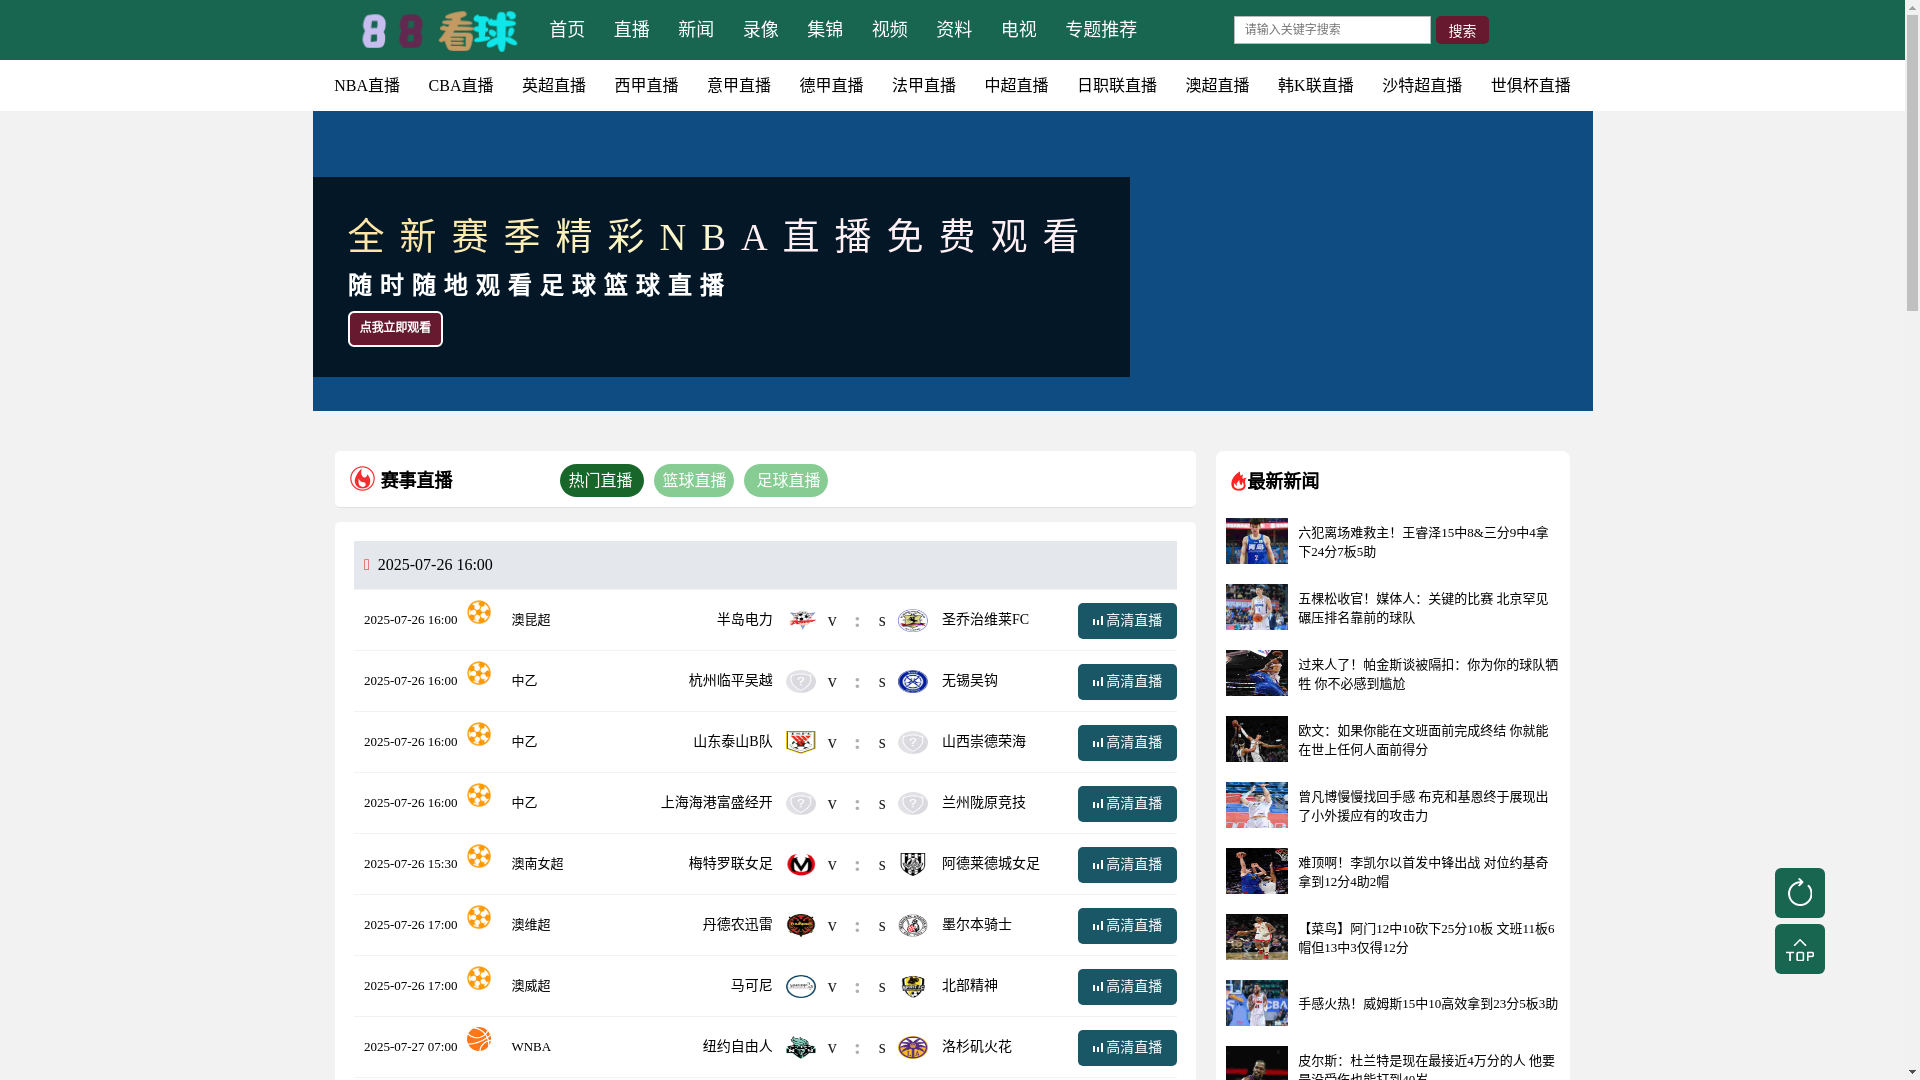Click 高清直播 for 上海海港富盛经开 match
Image resolution: width=1920 pixels, height=1080 pixels.
click(x=1127, y=804)
